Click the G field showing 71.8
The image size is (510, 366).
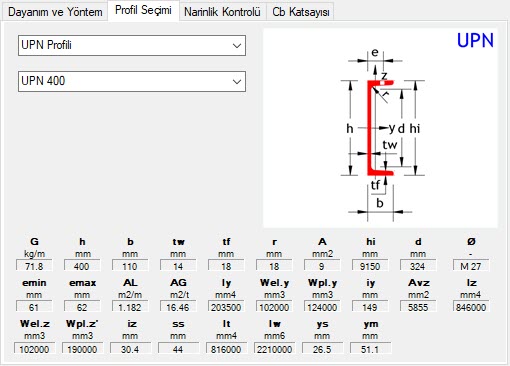[x=34, y=266]
